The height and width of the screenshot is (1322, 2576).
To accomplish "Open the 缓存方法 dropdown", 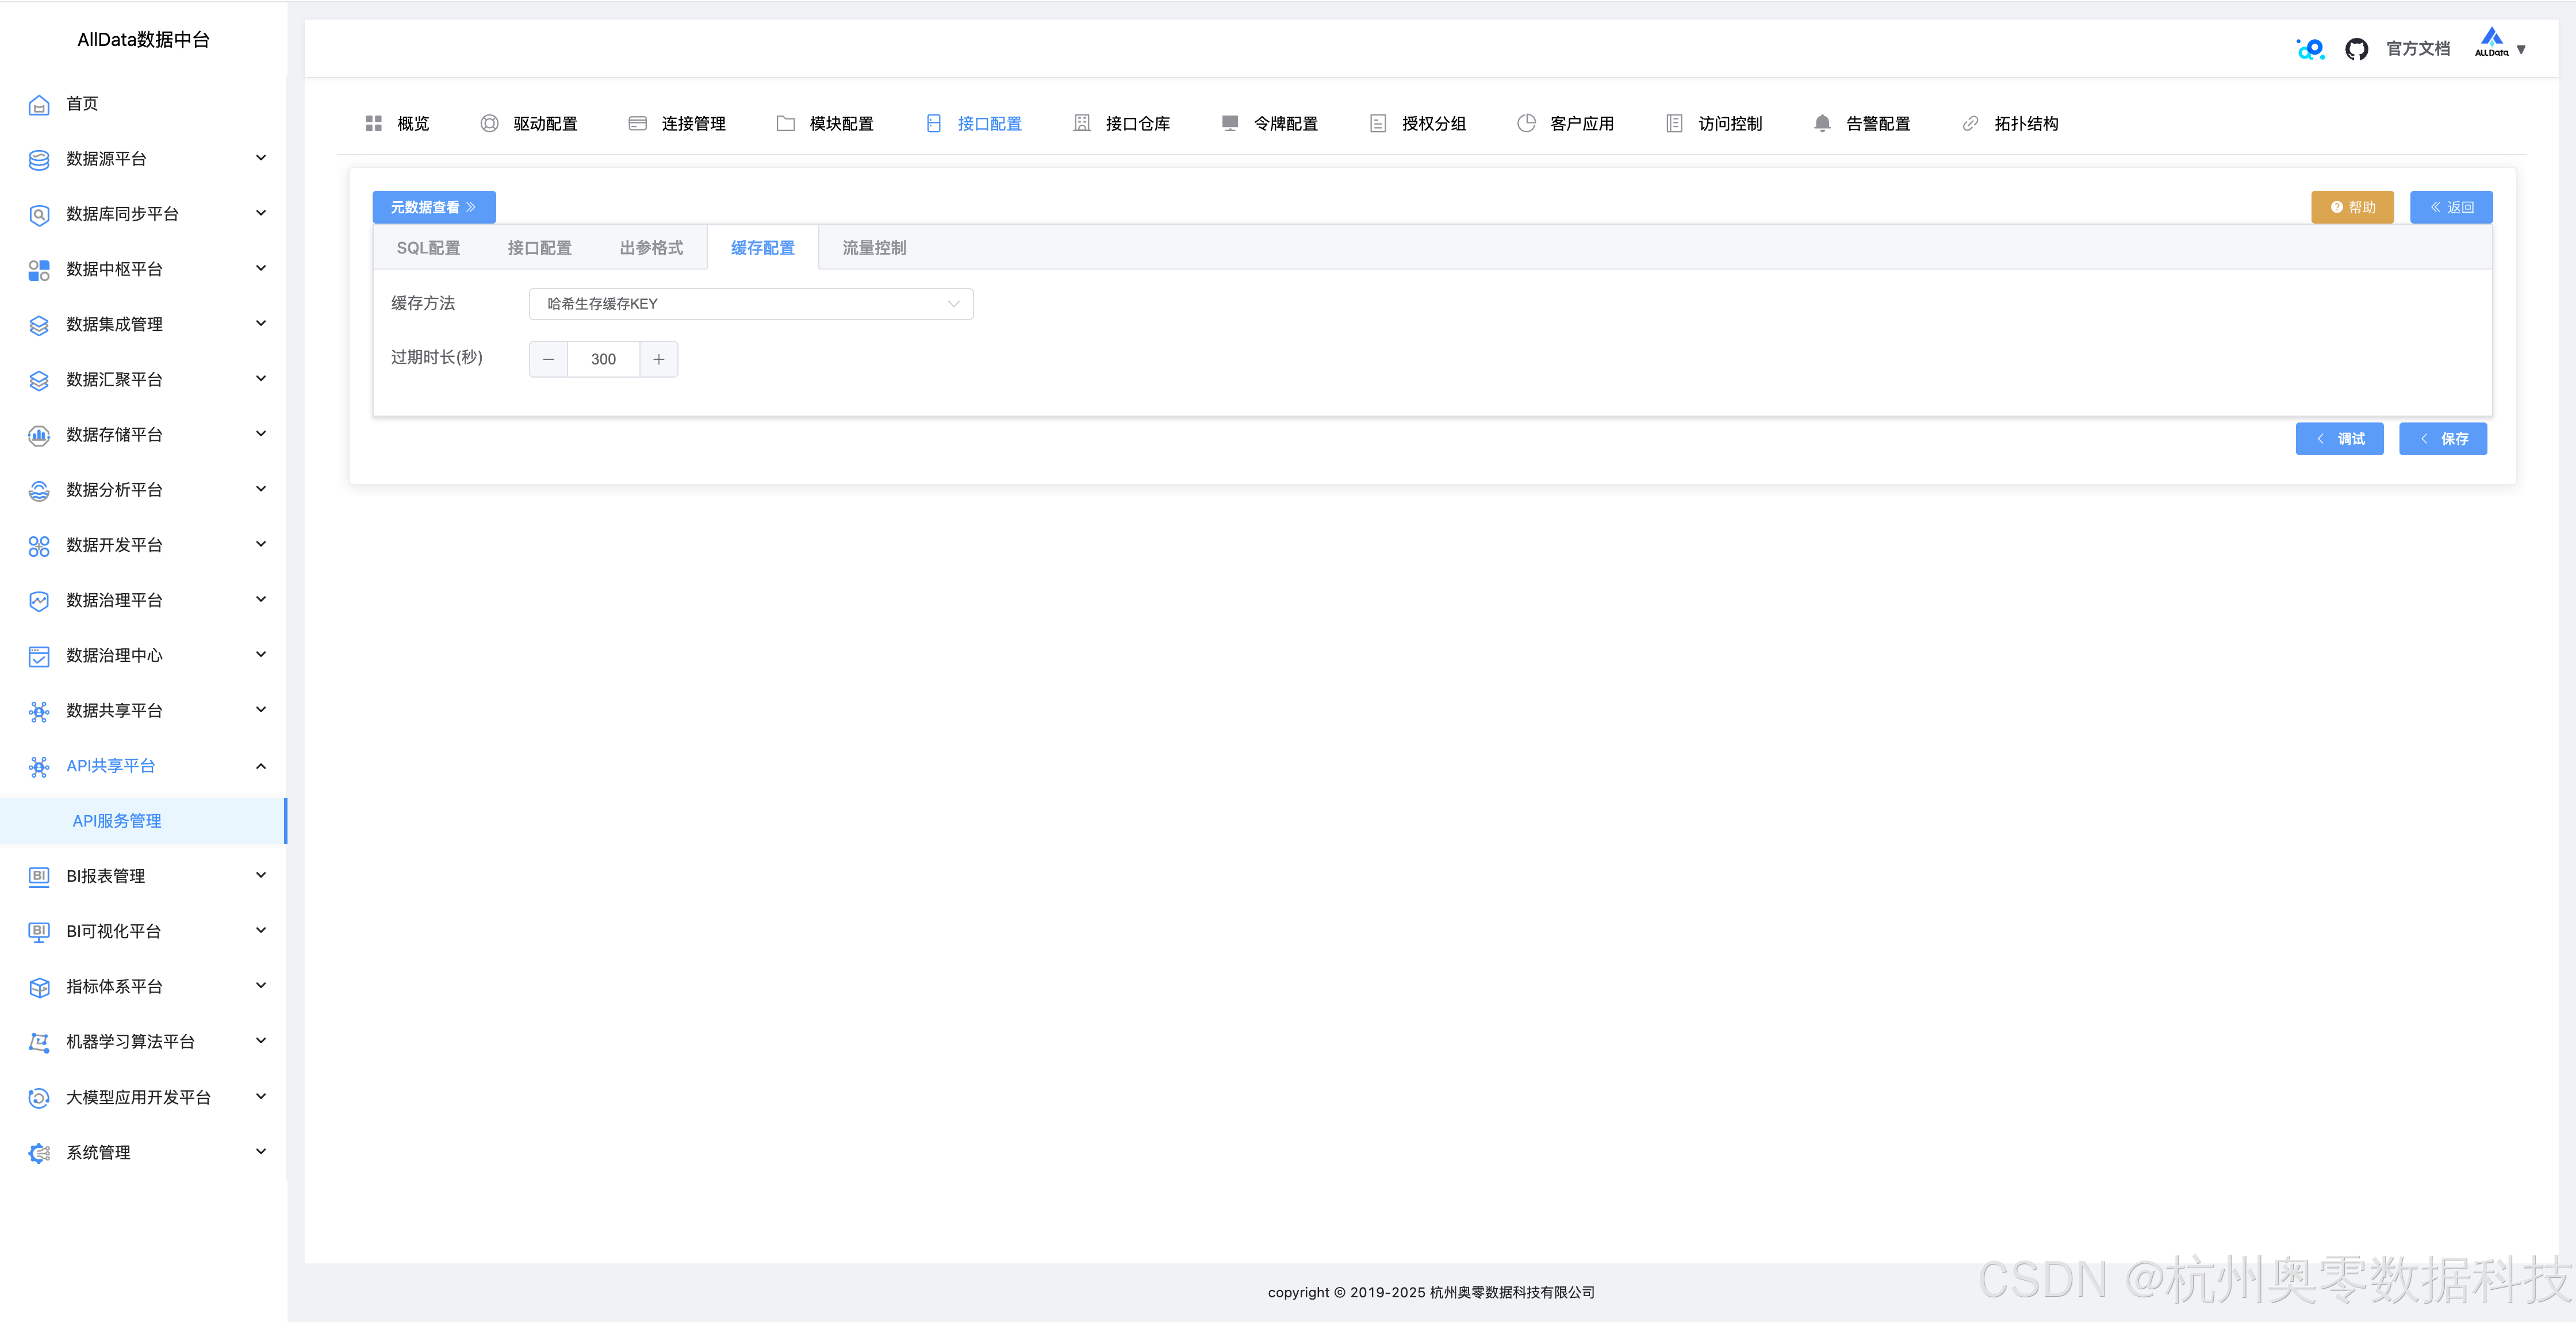I will (751, 304).
